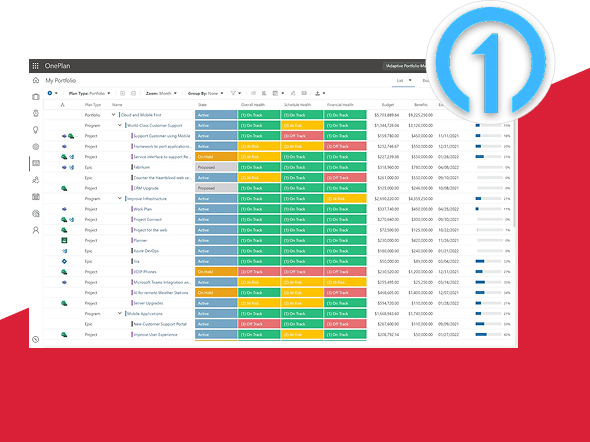The height and width of the screenshot is (442, 590).
Task: Open the lightbulb ideas icon in sidebar
Action: click(x=36, y=130)
